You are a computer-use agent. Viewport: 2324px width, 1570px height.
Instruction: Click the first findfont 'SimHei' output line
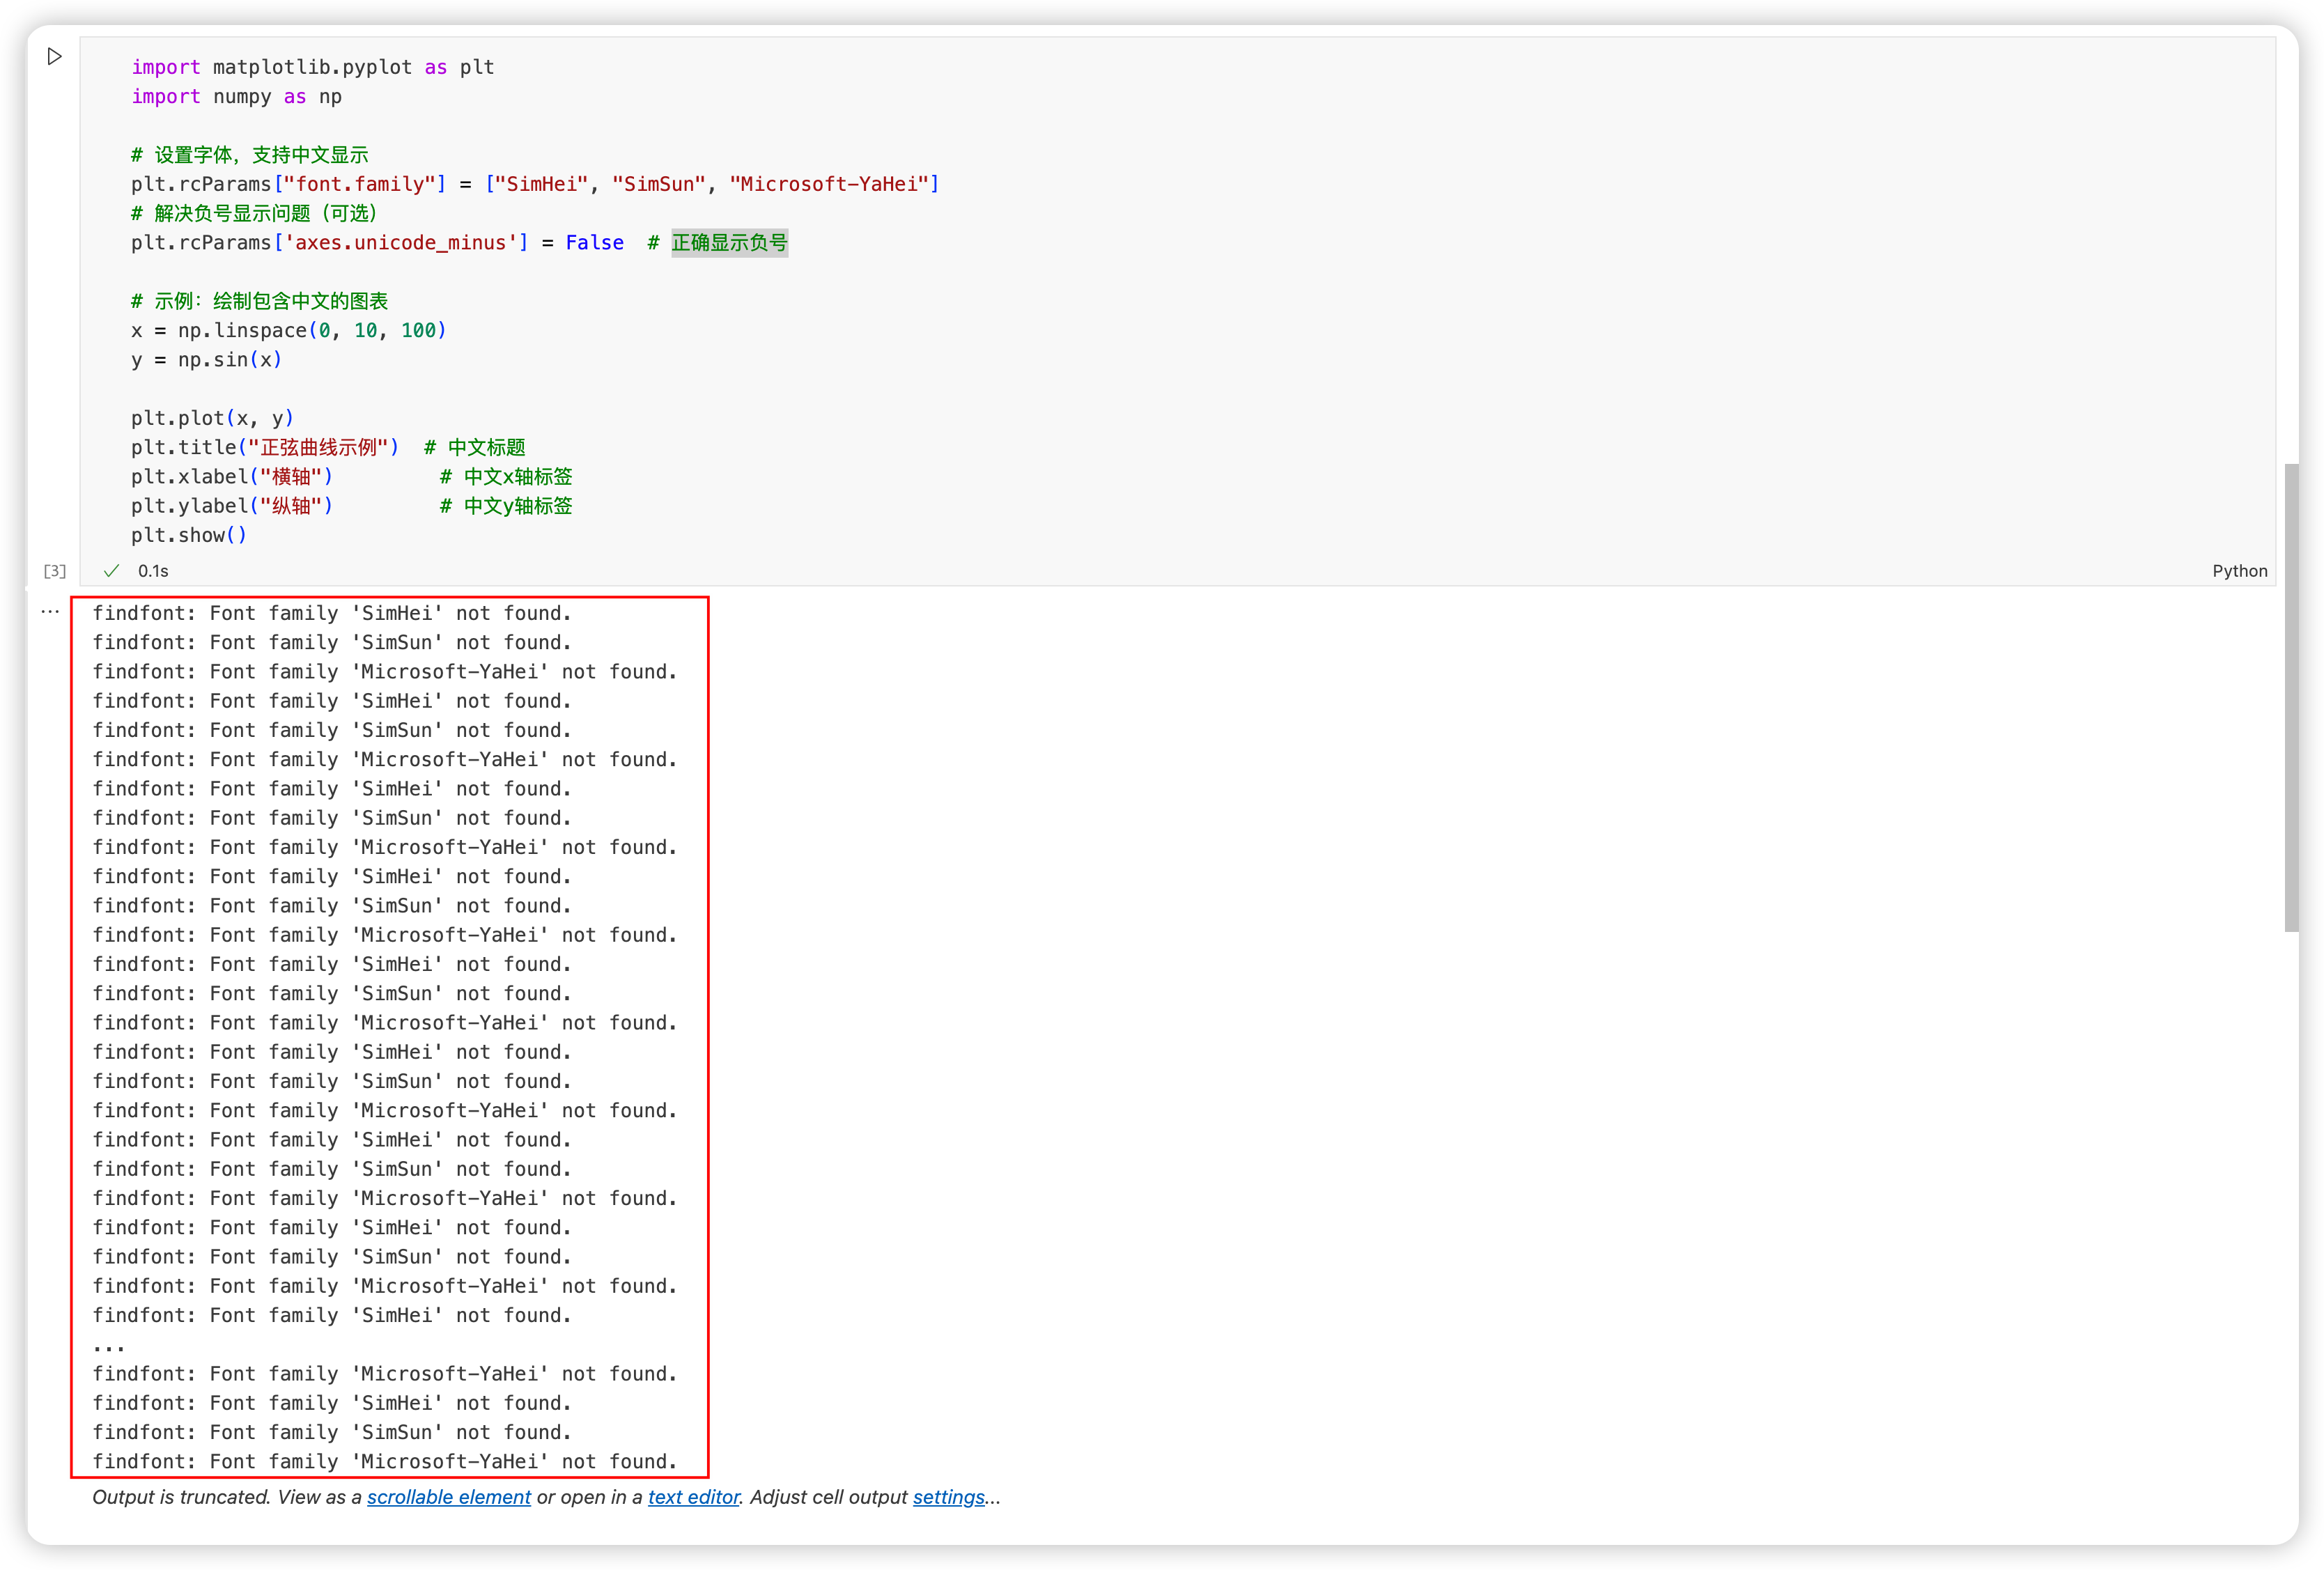tap(332, 613)
